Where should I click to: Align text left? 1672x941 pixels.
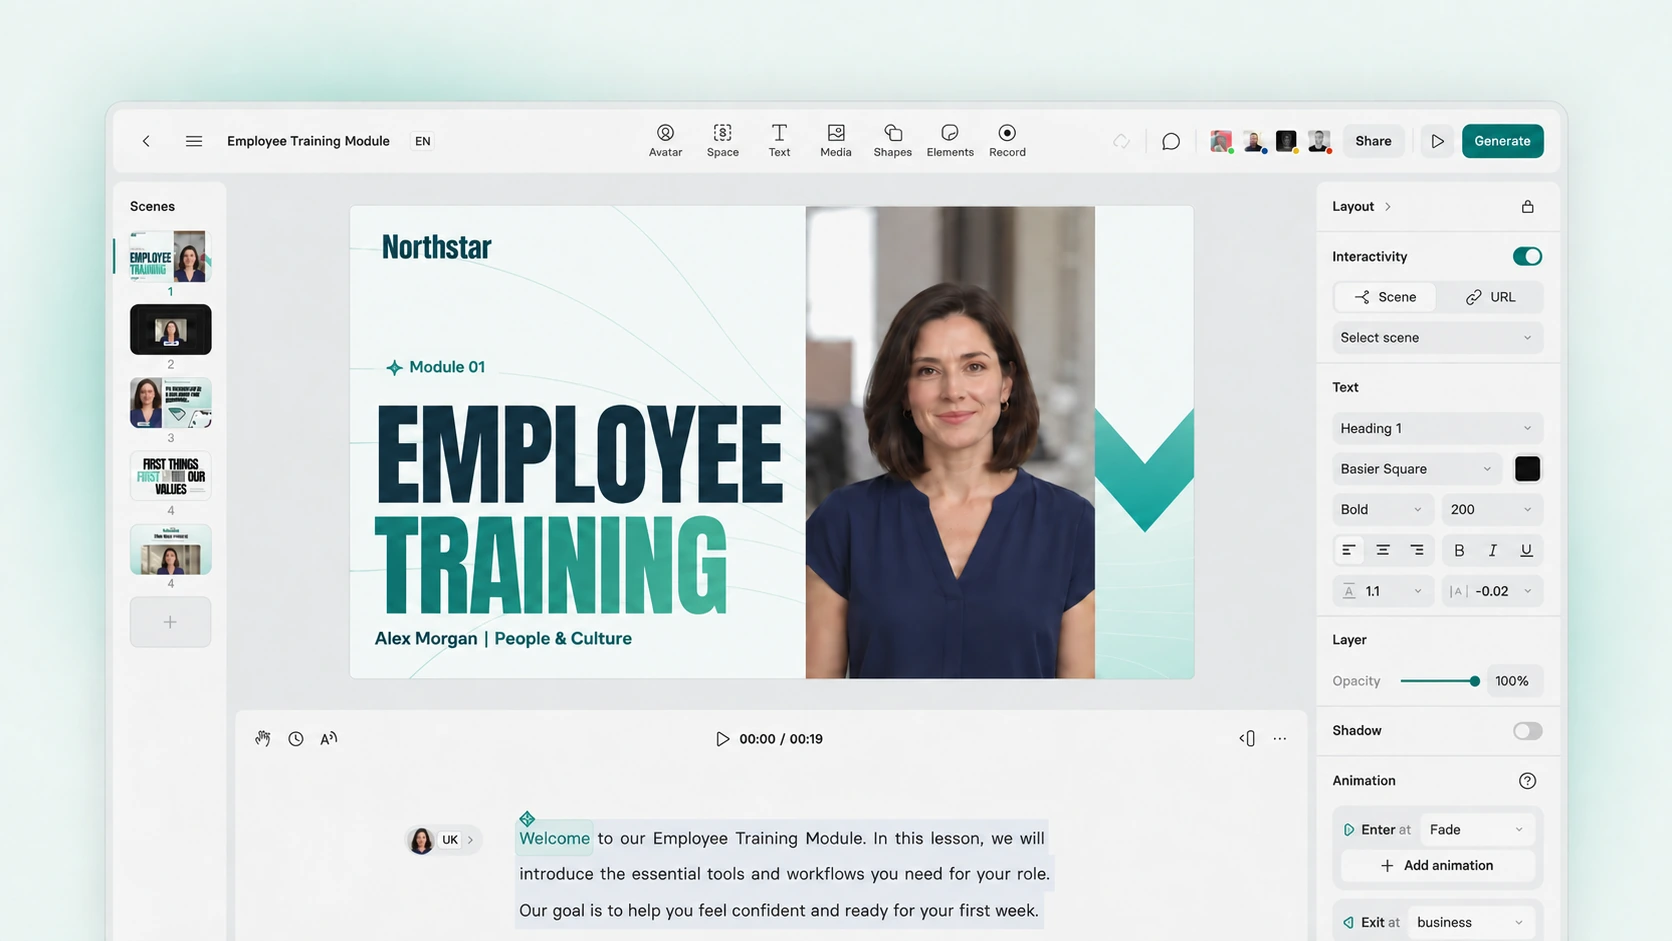pyautogui.click(x=1348, y=550)
